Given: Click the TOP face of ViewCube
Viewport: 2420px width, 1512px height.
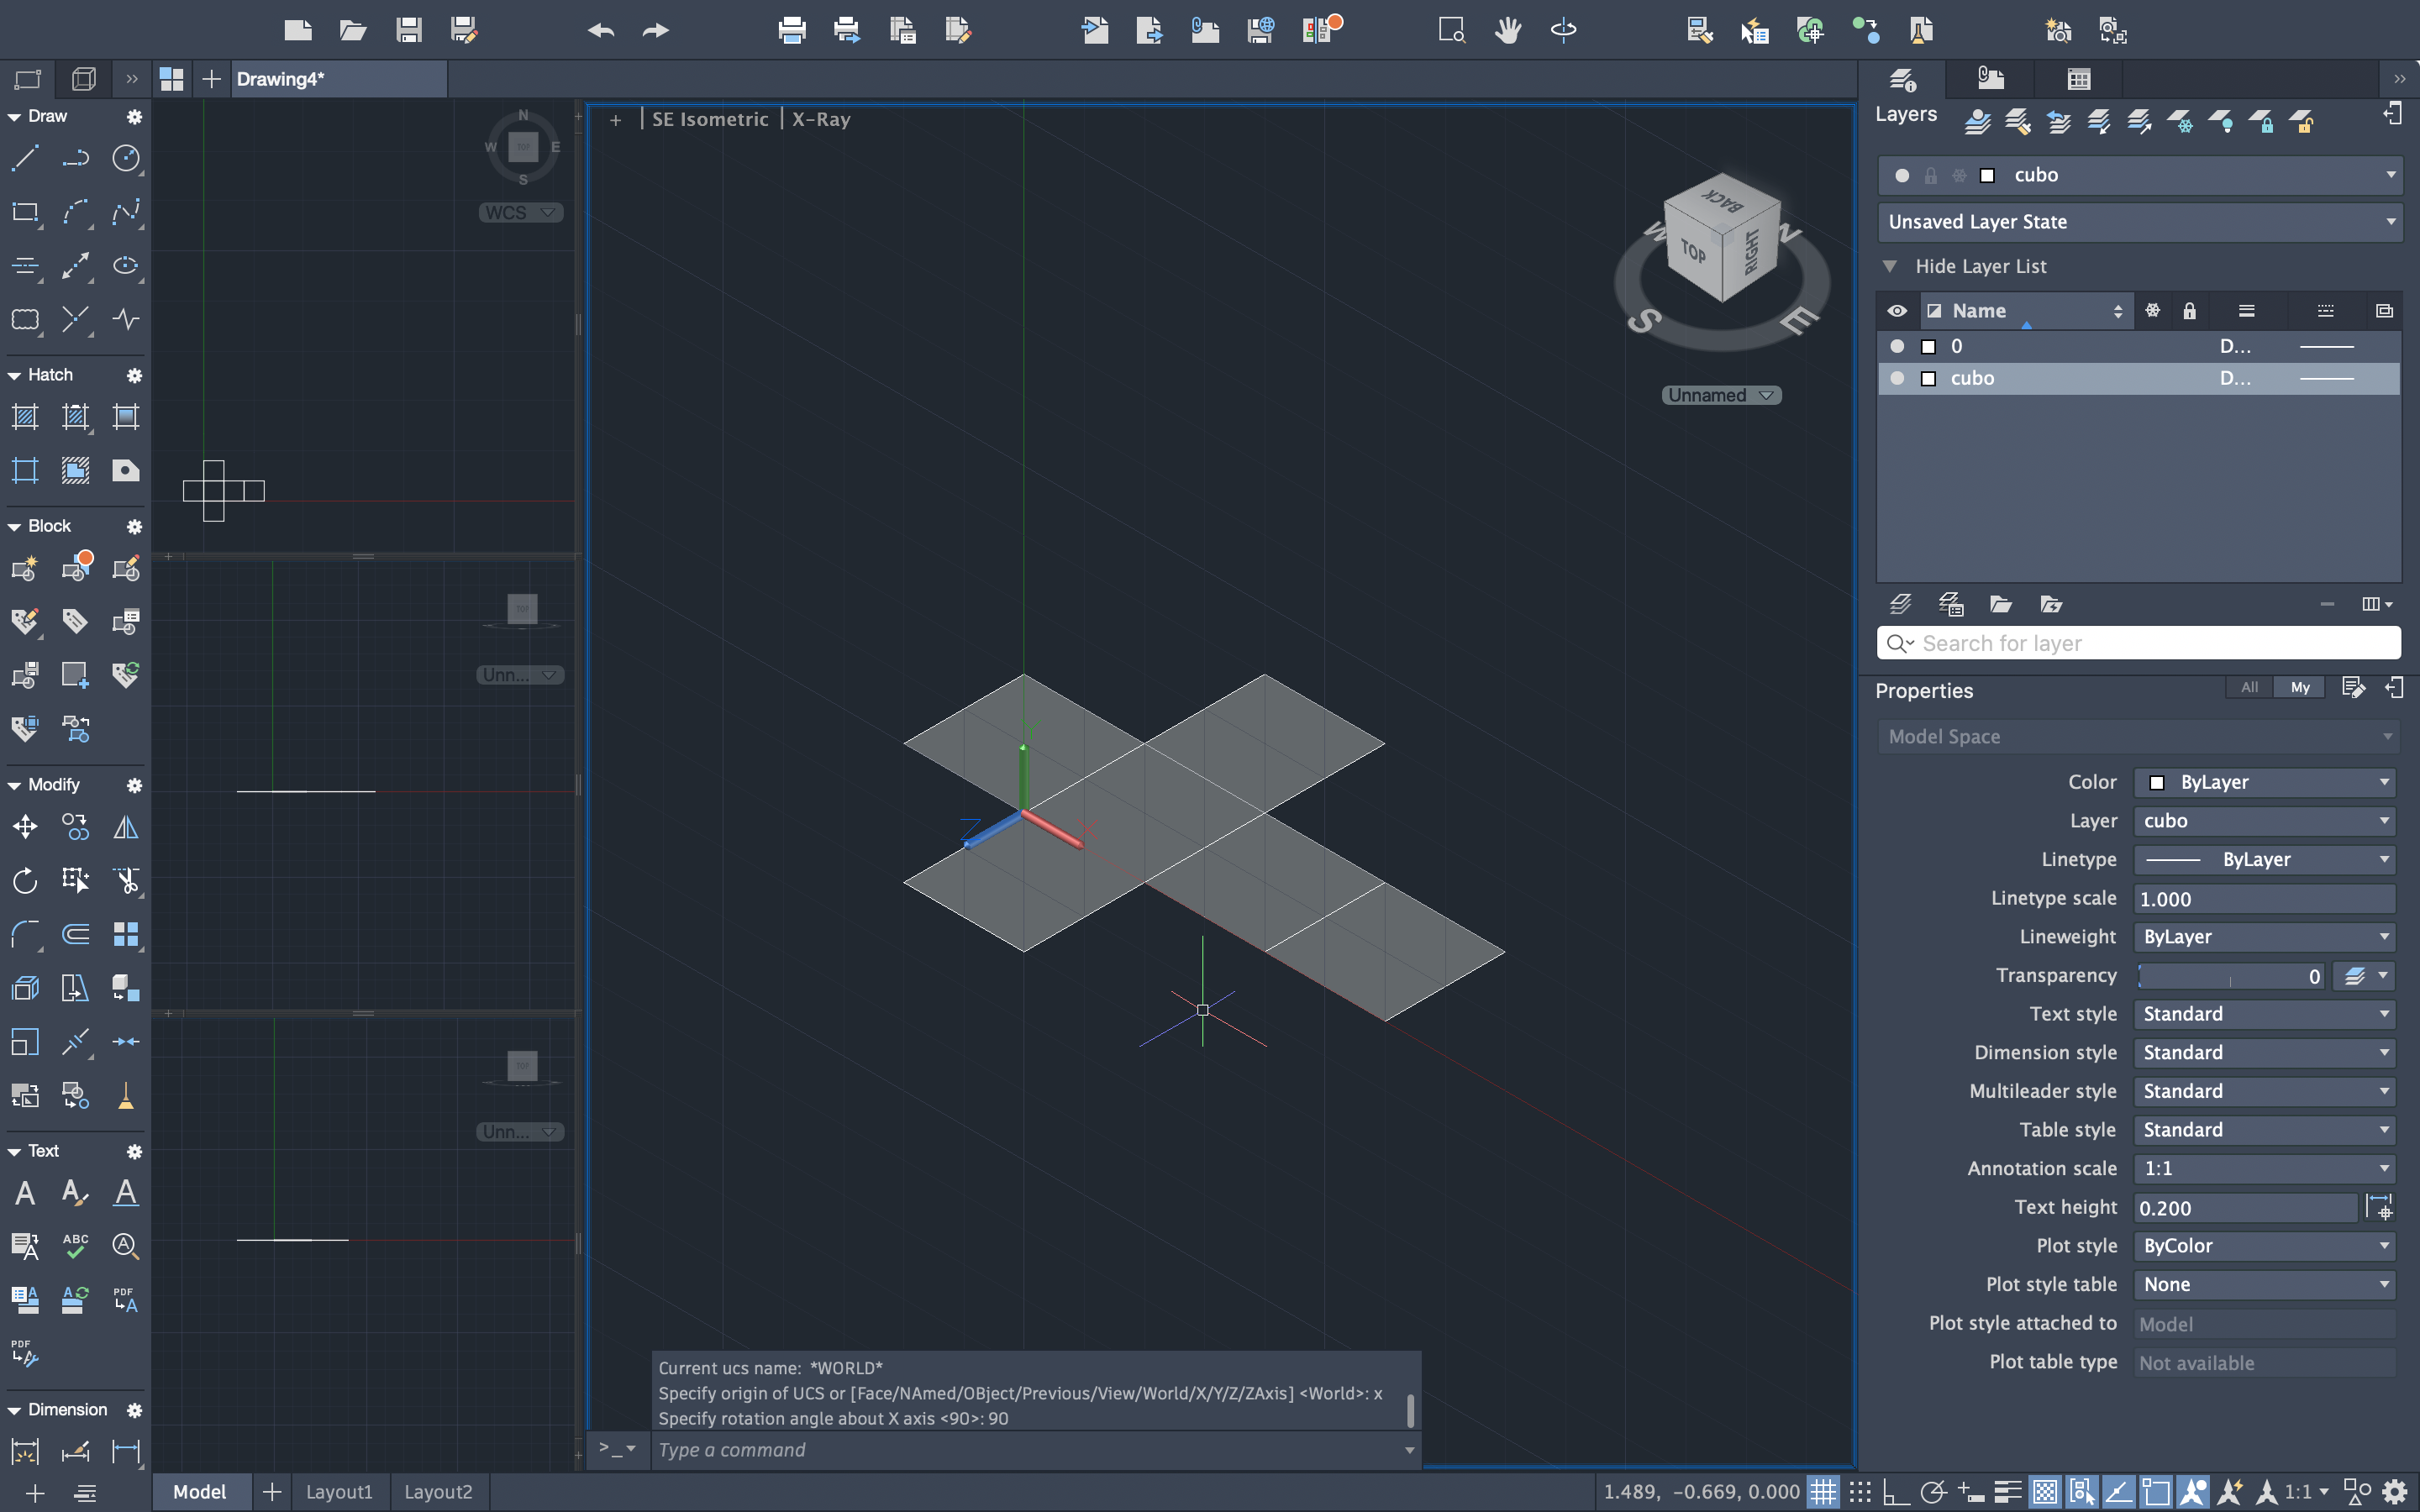Looking at the screenshot, I should point(1692,250).
